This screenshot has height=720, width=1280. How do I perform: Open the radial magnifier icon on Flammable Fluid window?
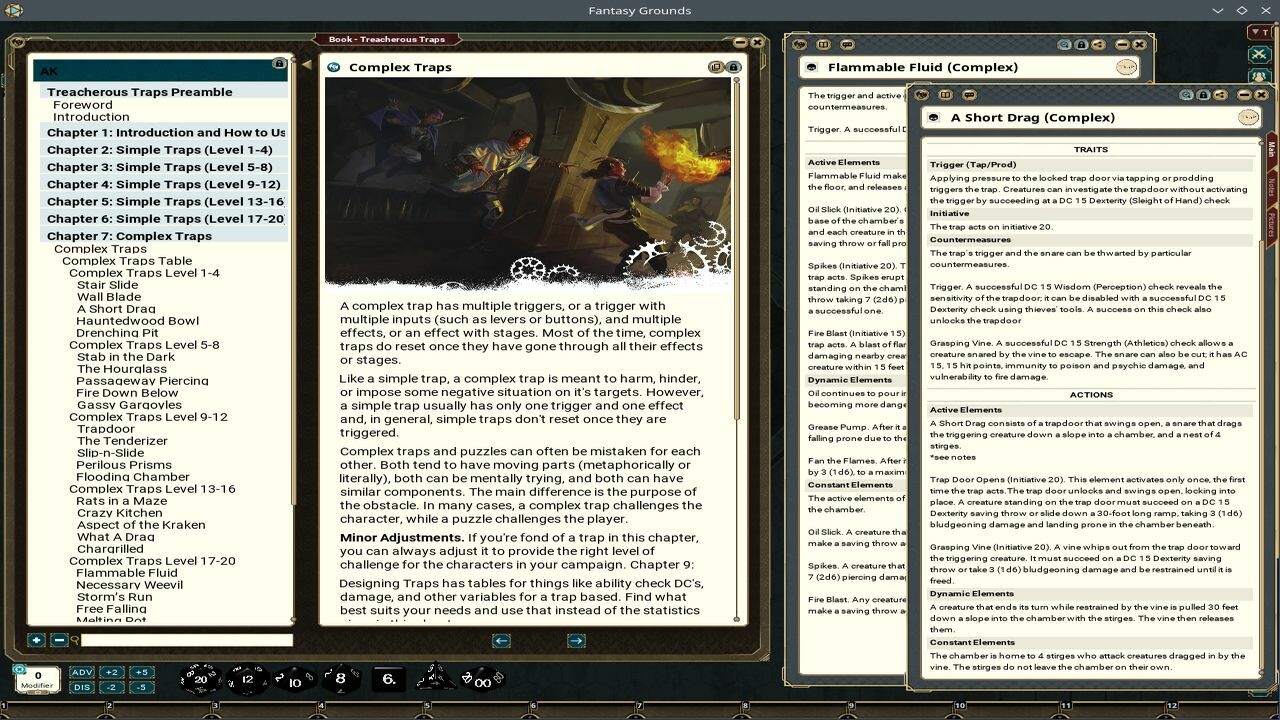1065,46
